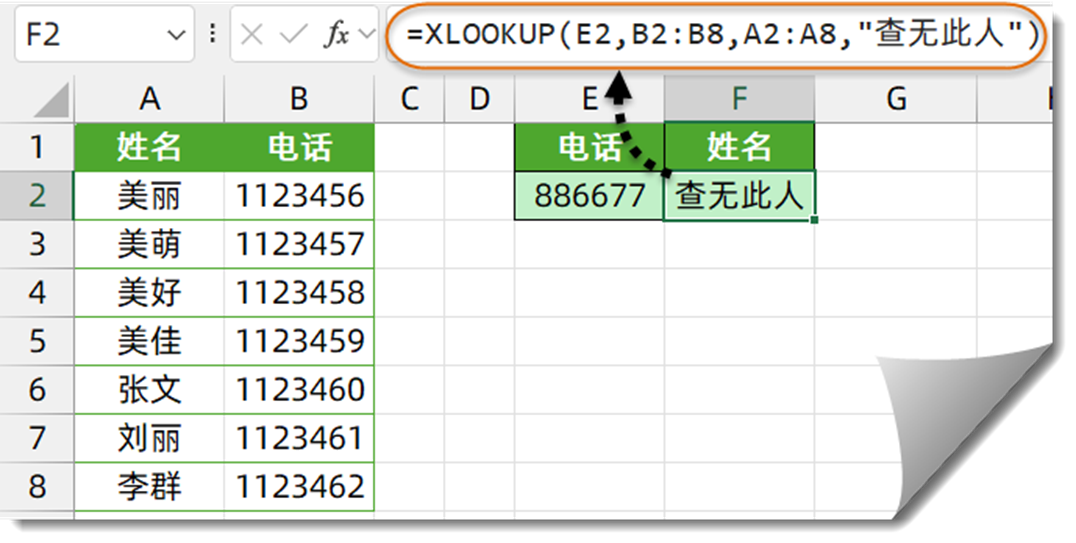
Task: Click the fill handle of cell F2
Action: [815, 220]
